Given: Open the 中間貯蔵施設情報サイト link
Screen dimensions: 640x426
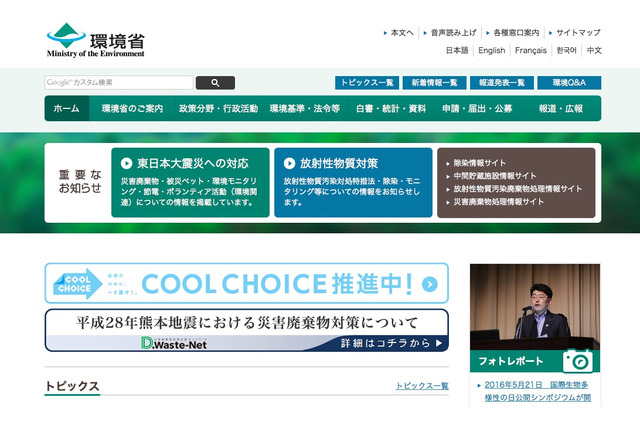Looking at the screenshot, I should (x=495, y=176).
